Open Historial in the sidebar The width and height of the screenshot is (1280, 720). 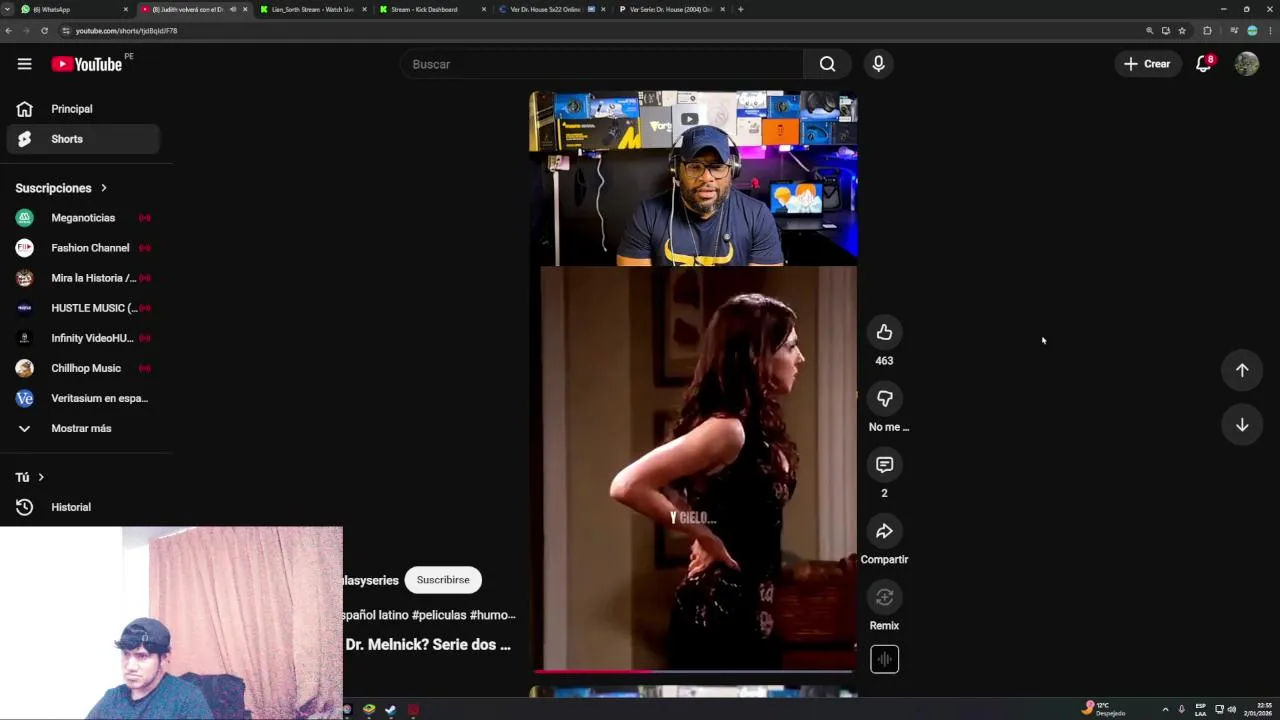tap(83, 507)
